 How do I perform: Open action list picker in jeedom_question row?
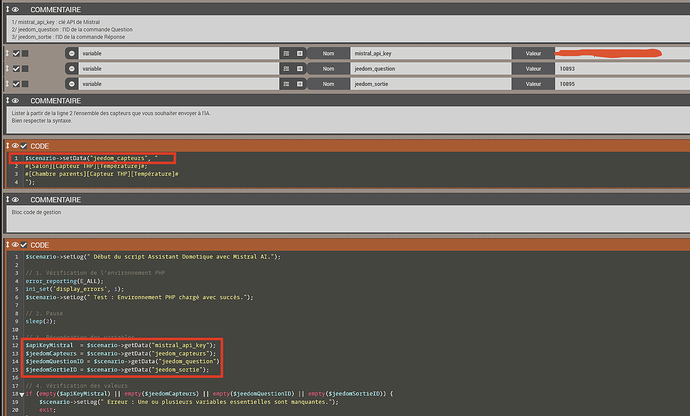(286, 69)
